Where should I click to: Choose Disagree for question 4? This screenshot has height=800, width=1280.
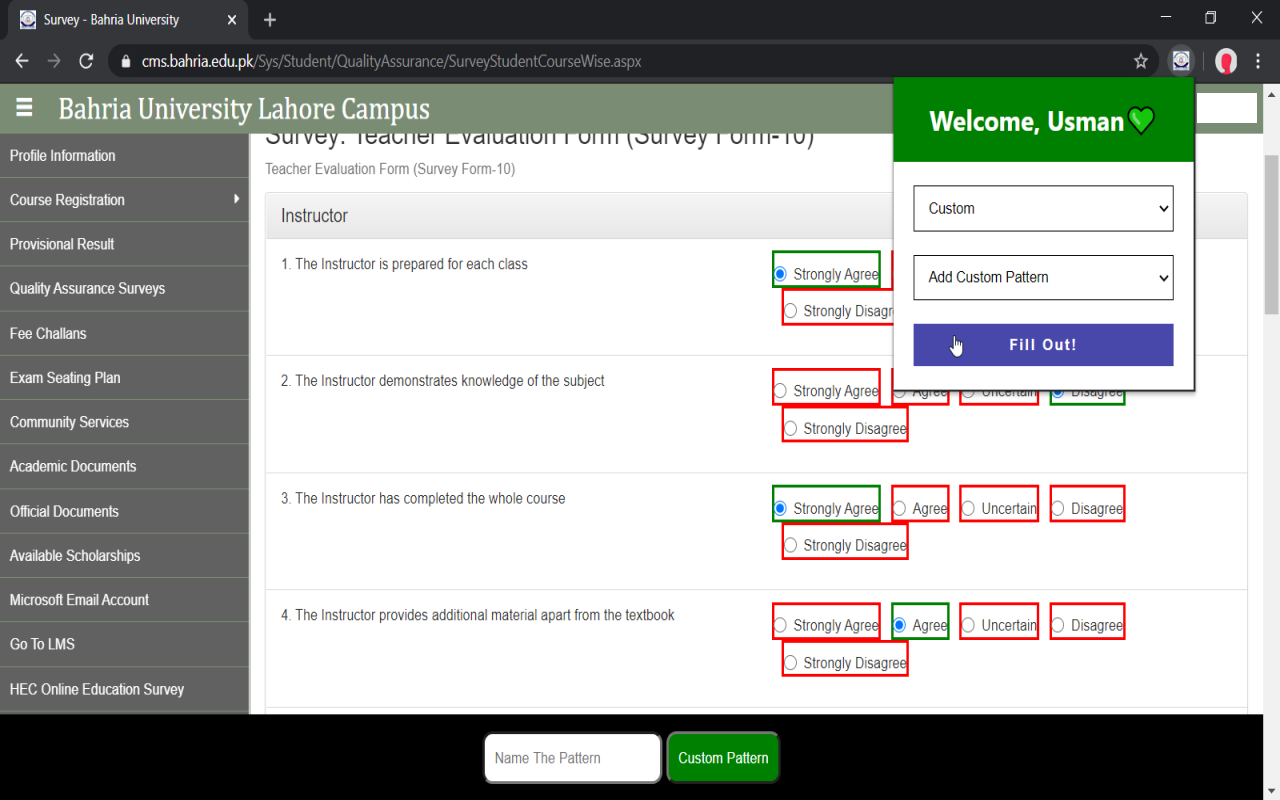point(1057,625)
